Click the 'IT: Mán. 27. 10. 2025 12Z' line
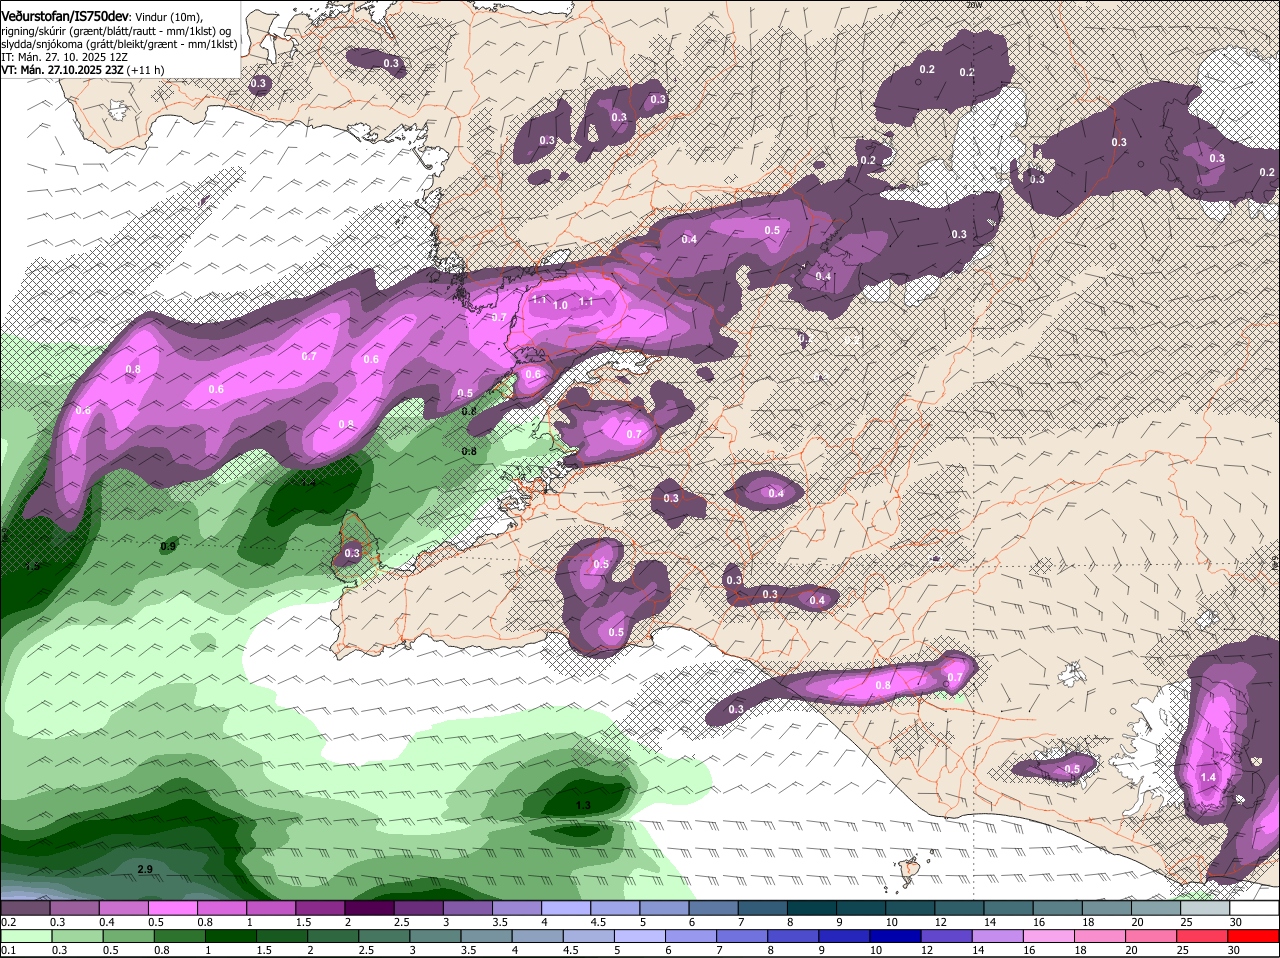Viewport: 1280px width, 958px height. [x=63, y=57]
